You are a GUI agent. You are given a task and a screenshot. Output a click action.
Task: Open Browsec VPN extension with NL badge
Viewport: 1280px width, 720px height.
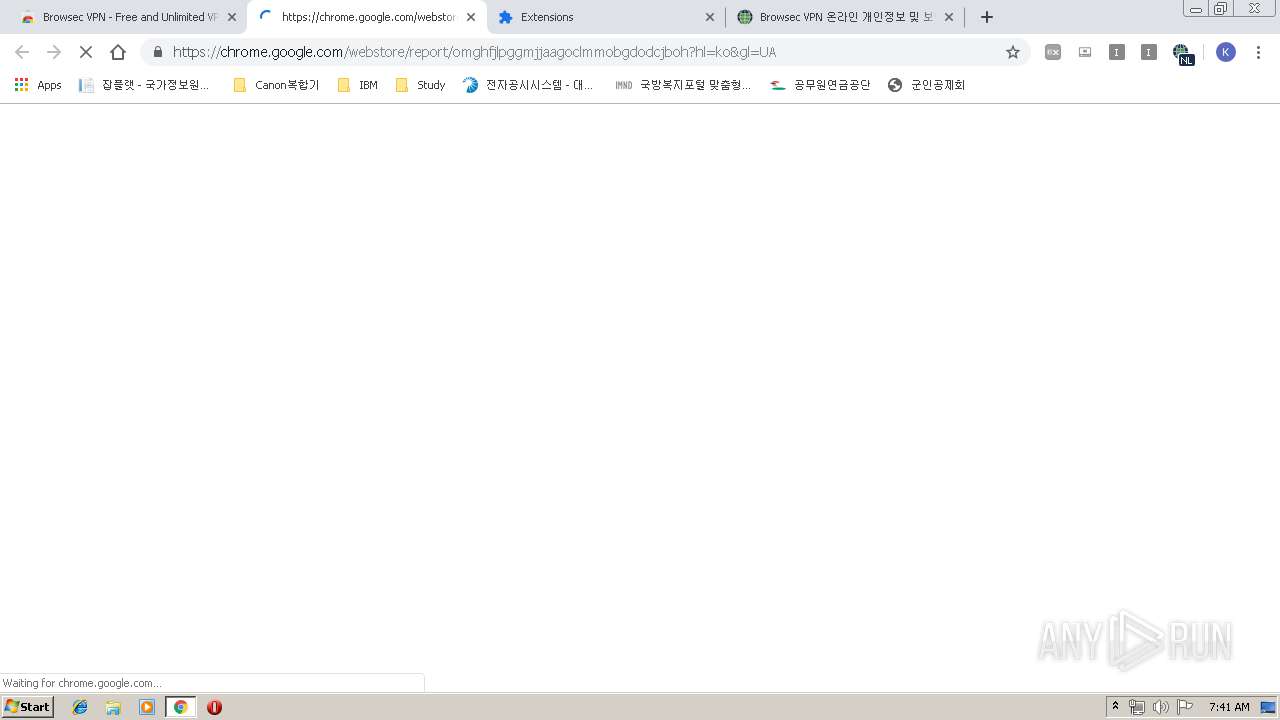pos(1182,53)
